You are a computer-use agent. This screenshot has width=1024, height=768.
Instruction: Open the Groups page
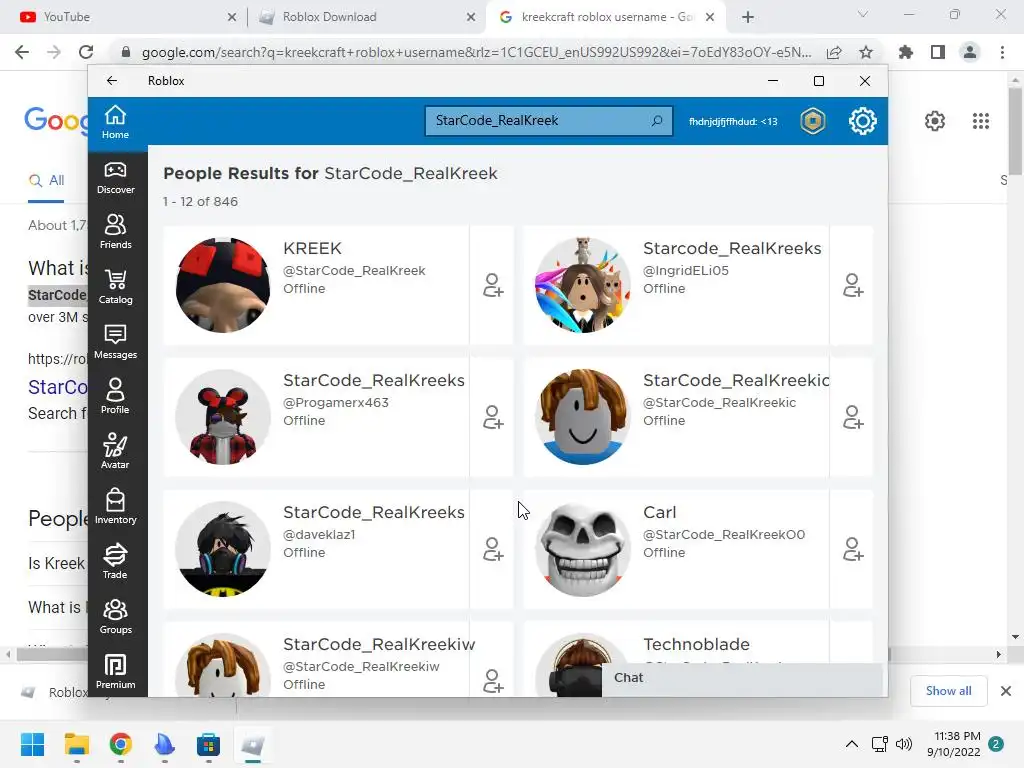[115, 616]
